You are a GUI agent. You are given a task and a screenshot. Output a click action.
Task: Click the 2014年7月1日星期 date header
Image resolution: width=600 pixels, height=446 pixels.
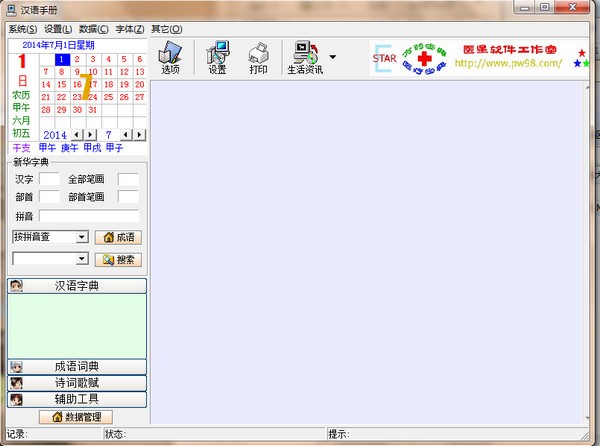click(58, 45)
